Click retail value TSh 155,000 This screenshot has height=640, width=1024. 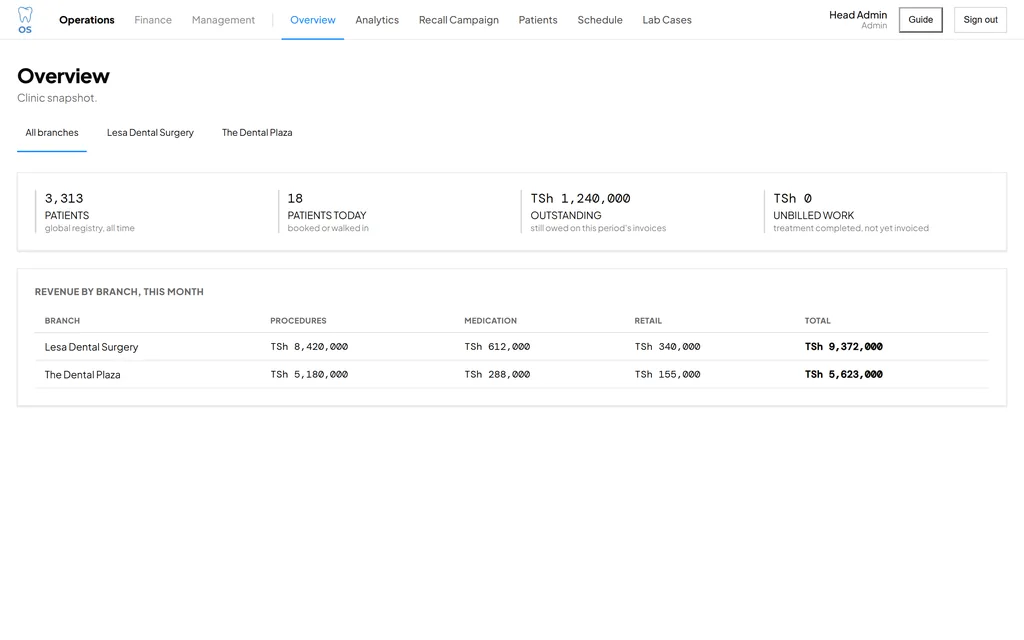pos(667,374)
